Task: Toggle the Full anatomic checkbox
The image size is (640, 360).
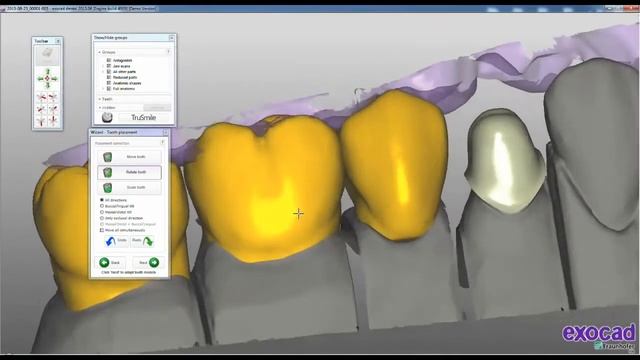Action: 109,89
